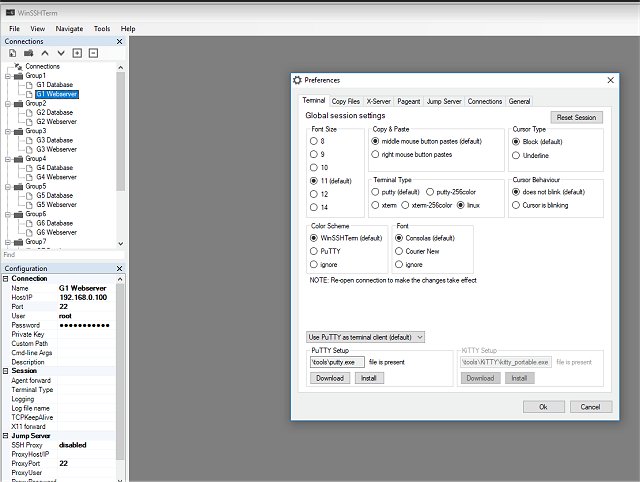This screenshot has width=640, height=482.
Task: Switch to the X-Server tab
Action: pyautogui.click(x=378, y=101)
